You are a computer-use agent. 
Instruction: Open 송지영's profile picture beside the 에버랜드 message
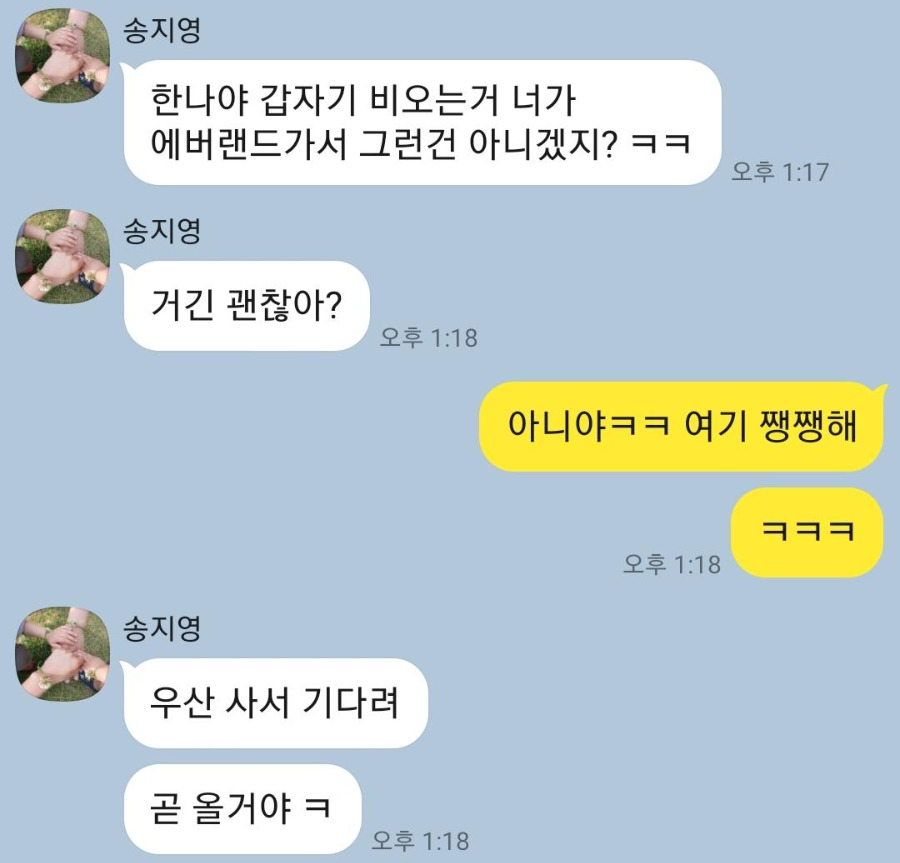tap(62, 56)
